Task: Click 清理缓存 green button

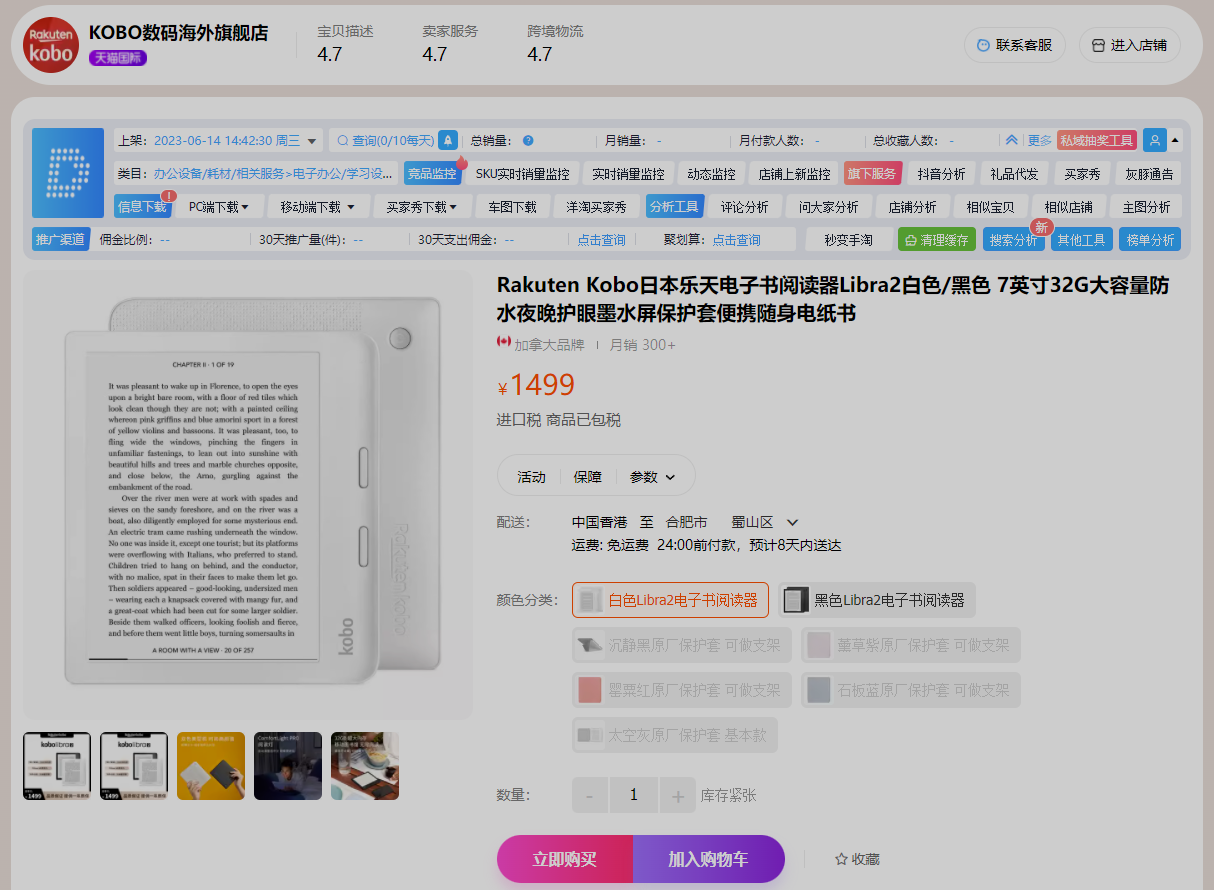Action: pyautogui.click(x=937, y=240)
